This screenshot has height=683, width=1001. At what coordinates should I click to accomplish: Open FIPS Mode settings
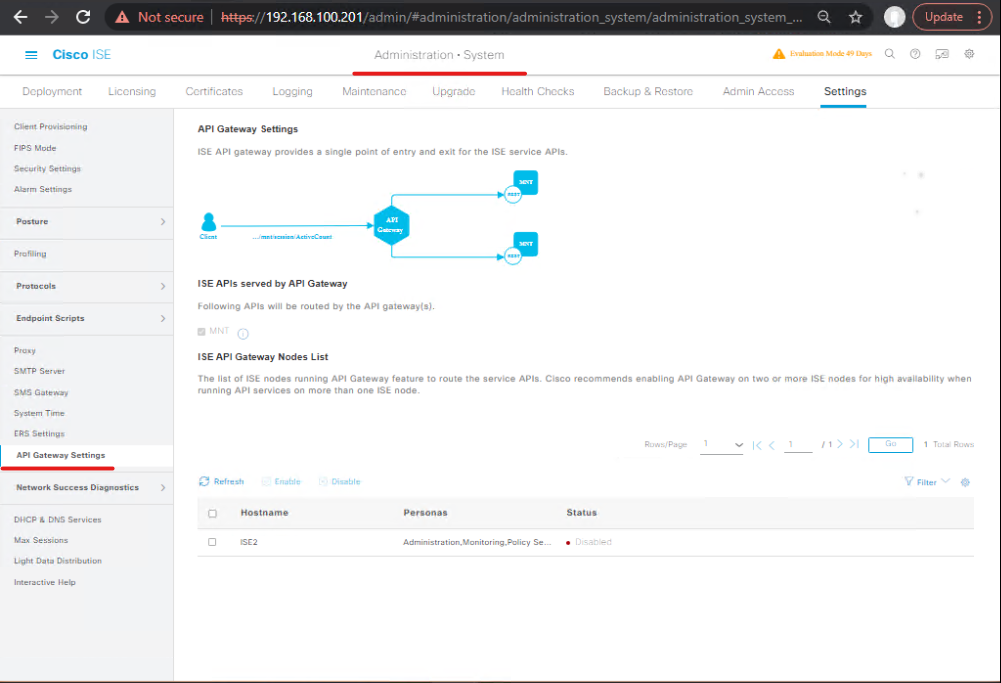(x=35, y=147)
